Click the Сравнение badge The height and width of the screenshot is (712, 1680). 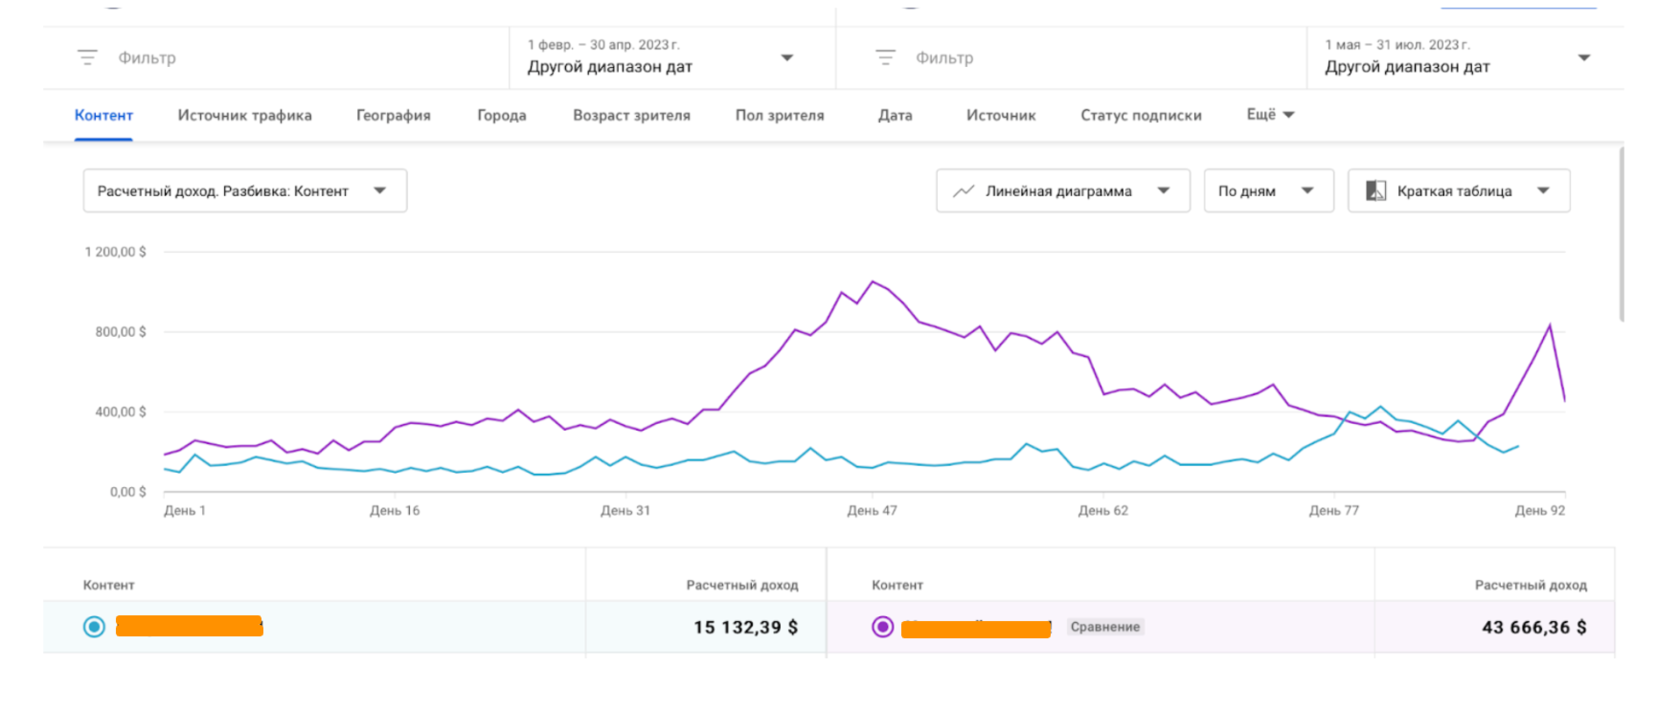pos(1105,627)
